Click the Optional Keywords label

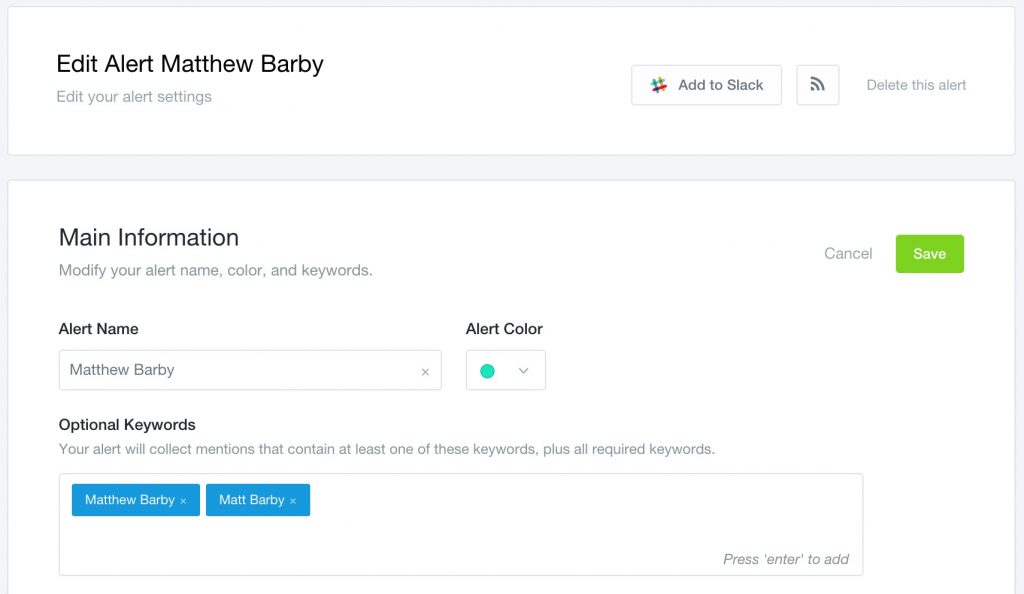coord(127,425)
